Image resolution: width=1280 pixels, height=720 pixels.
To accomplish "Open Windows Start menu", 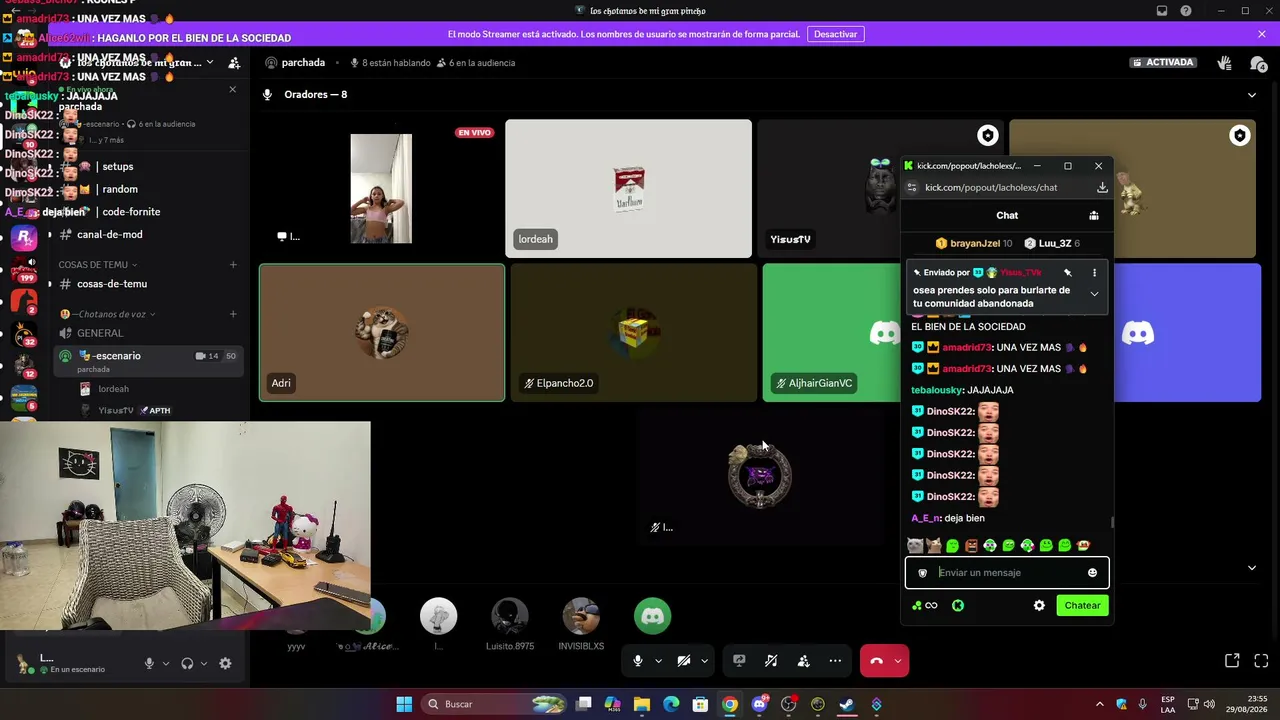I will 404,704.
